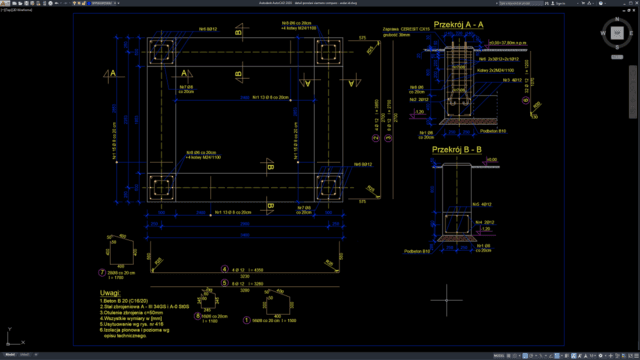The image size is (640, 360).
Task: Click the Open file icon in toolbar
Action: 20,3
